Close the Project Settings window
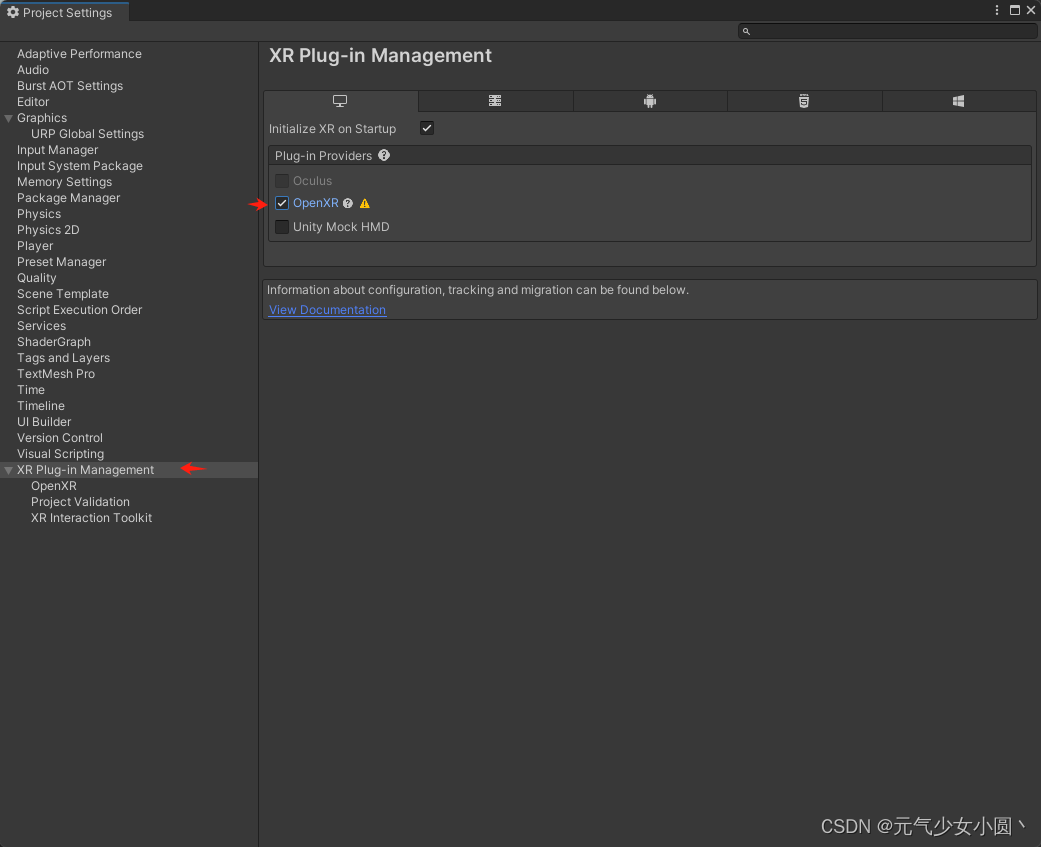 [1031, 10]
